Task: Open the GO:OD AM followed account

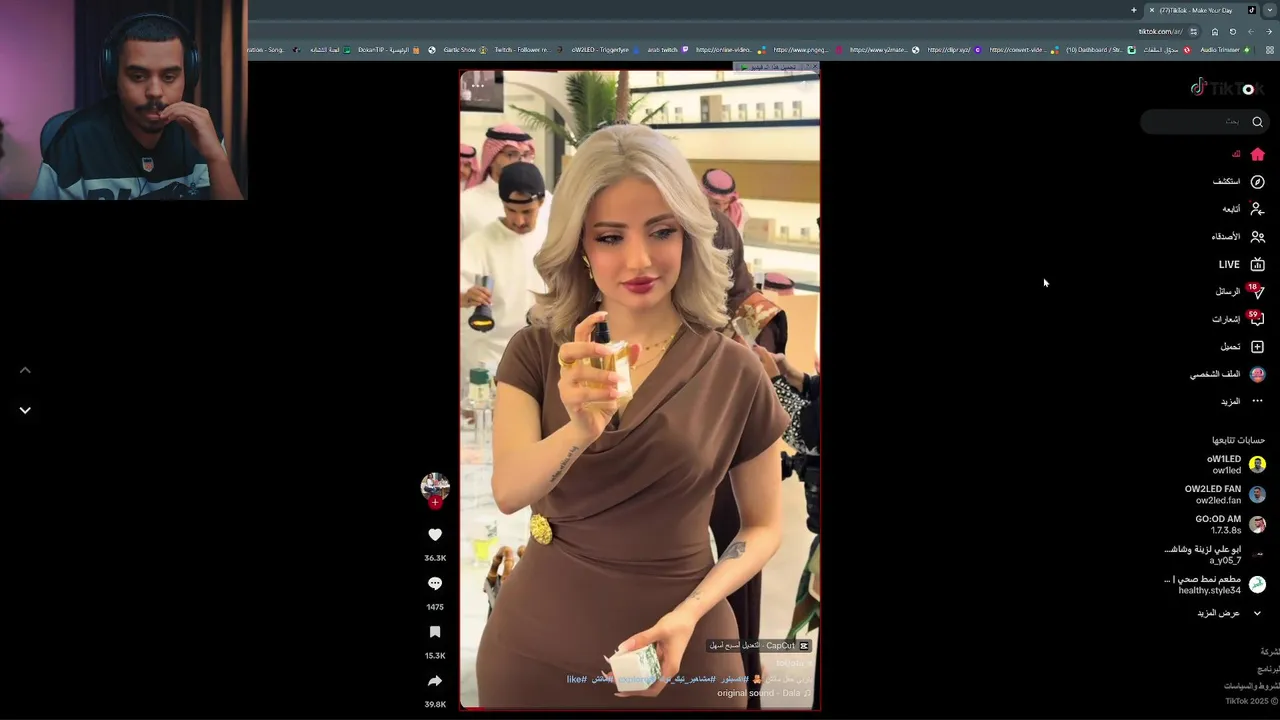Action: point(1230,524)
